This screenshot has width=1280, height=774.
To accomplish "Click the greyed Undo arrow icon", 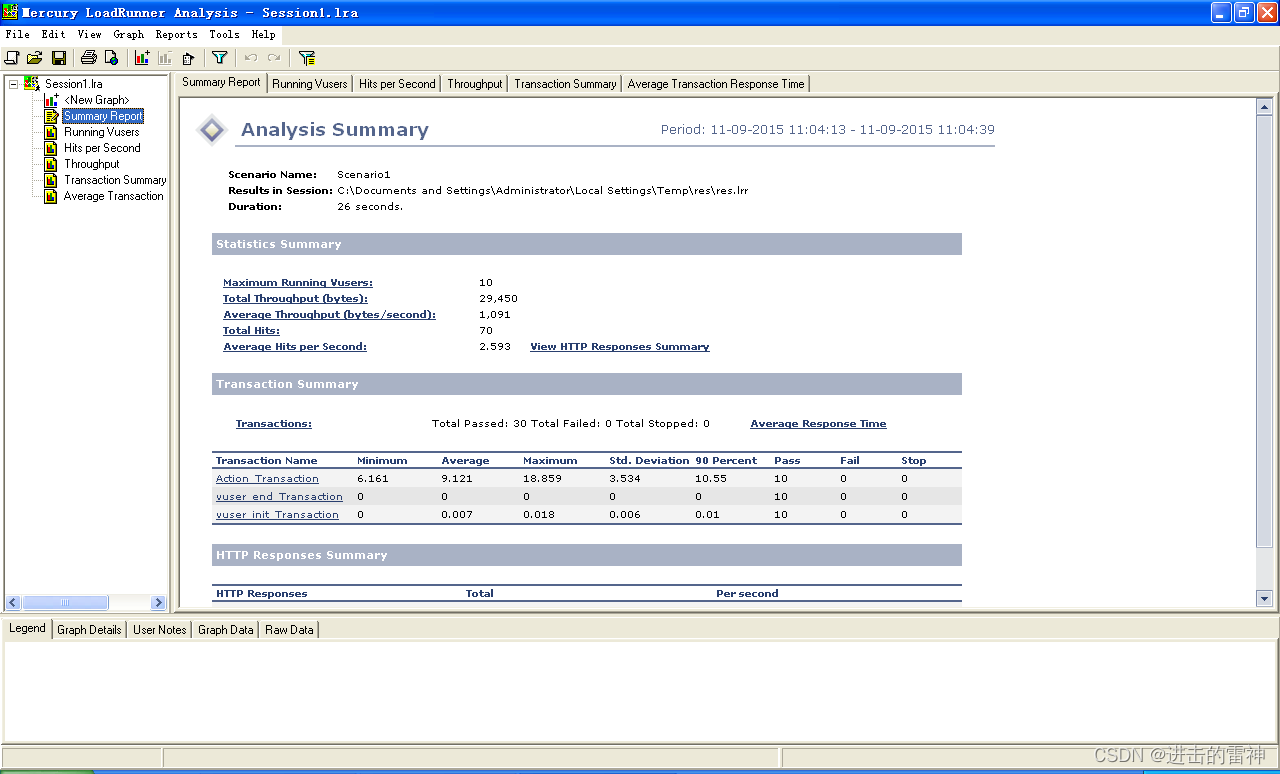I will coord(251,58).
